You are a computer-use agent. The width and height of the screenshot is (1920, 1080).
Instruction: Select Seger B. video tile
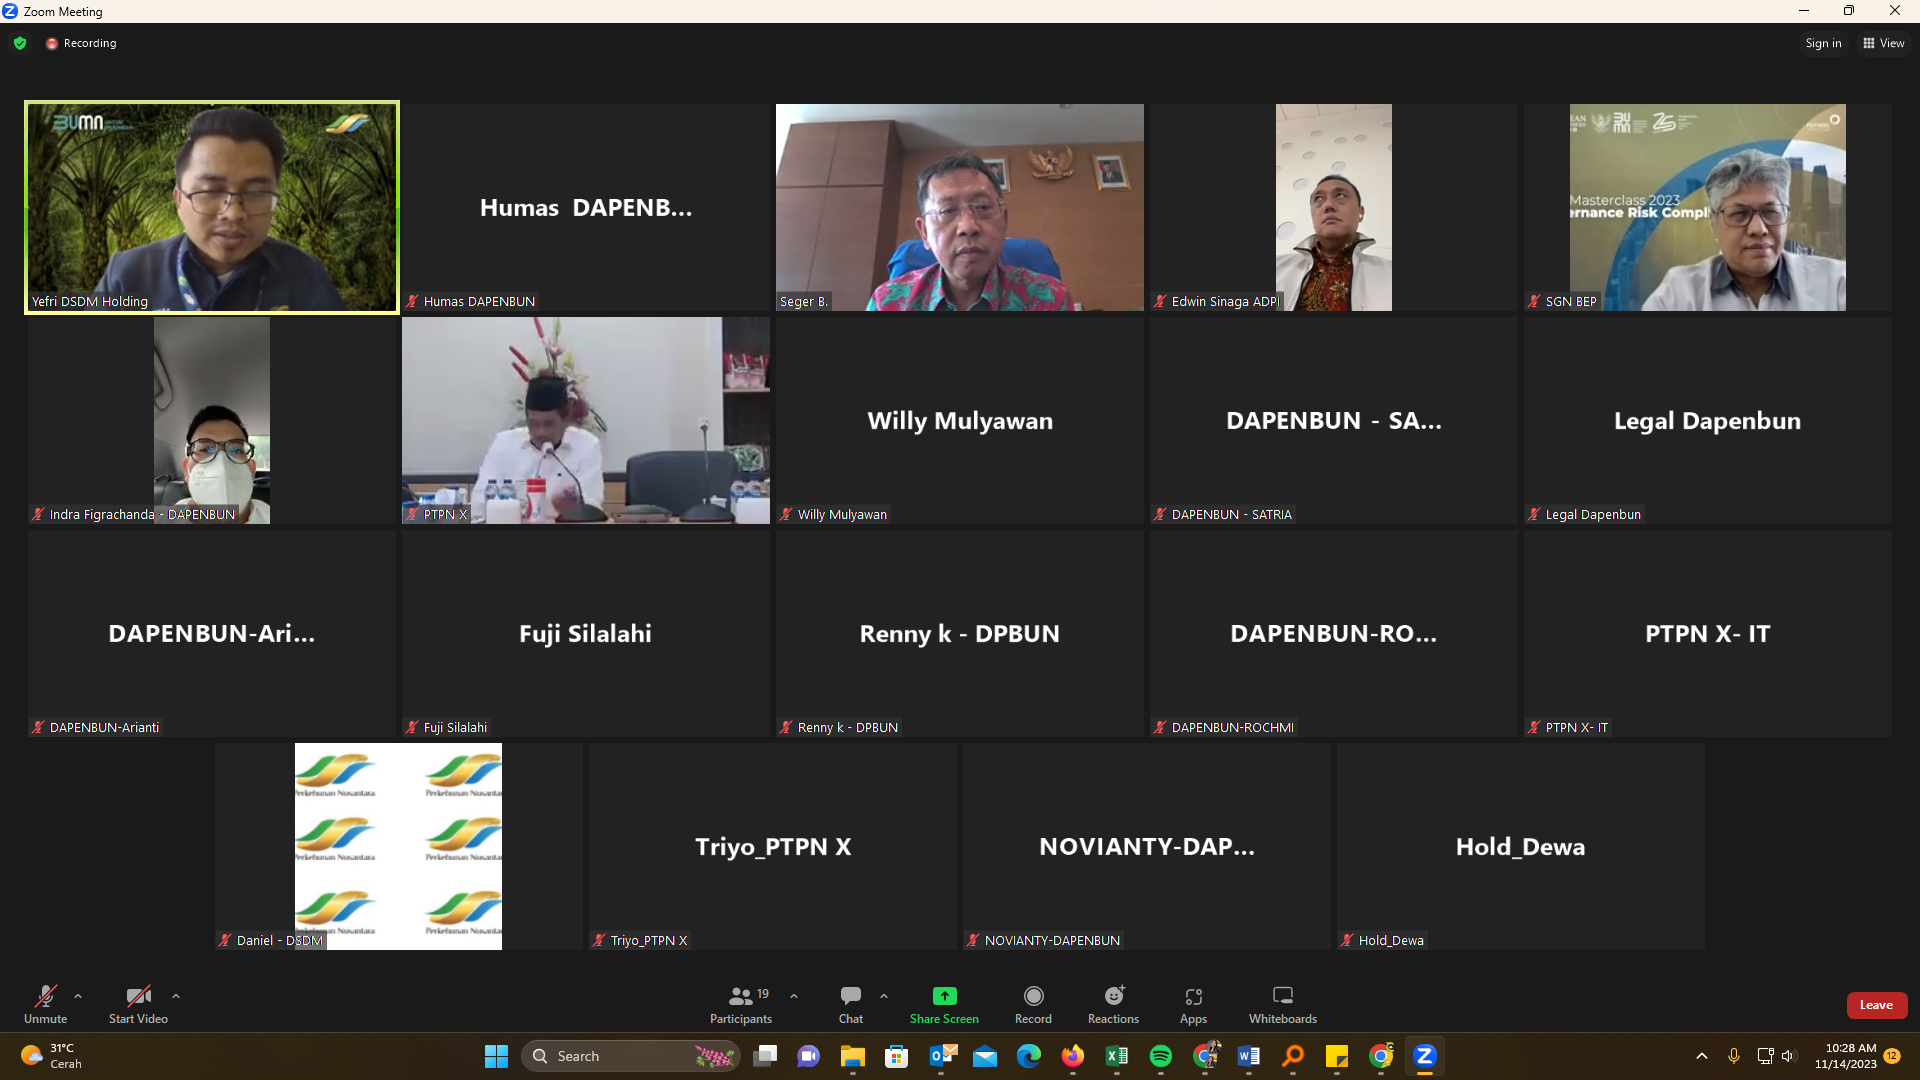tap(959, 207)
